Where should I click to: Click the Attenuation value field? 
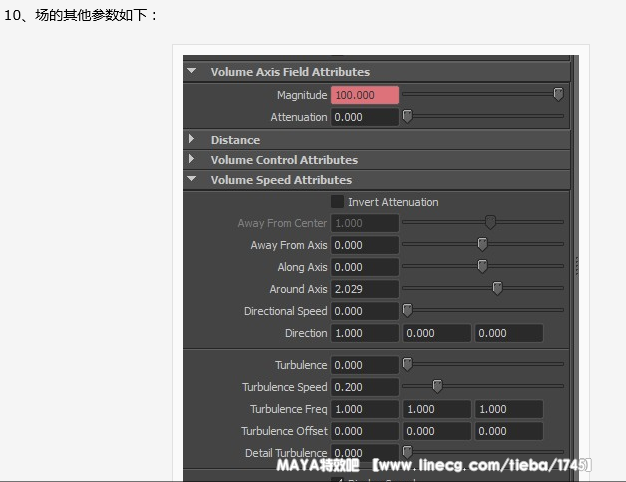[365, 117]
